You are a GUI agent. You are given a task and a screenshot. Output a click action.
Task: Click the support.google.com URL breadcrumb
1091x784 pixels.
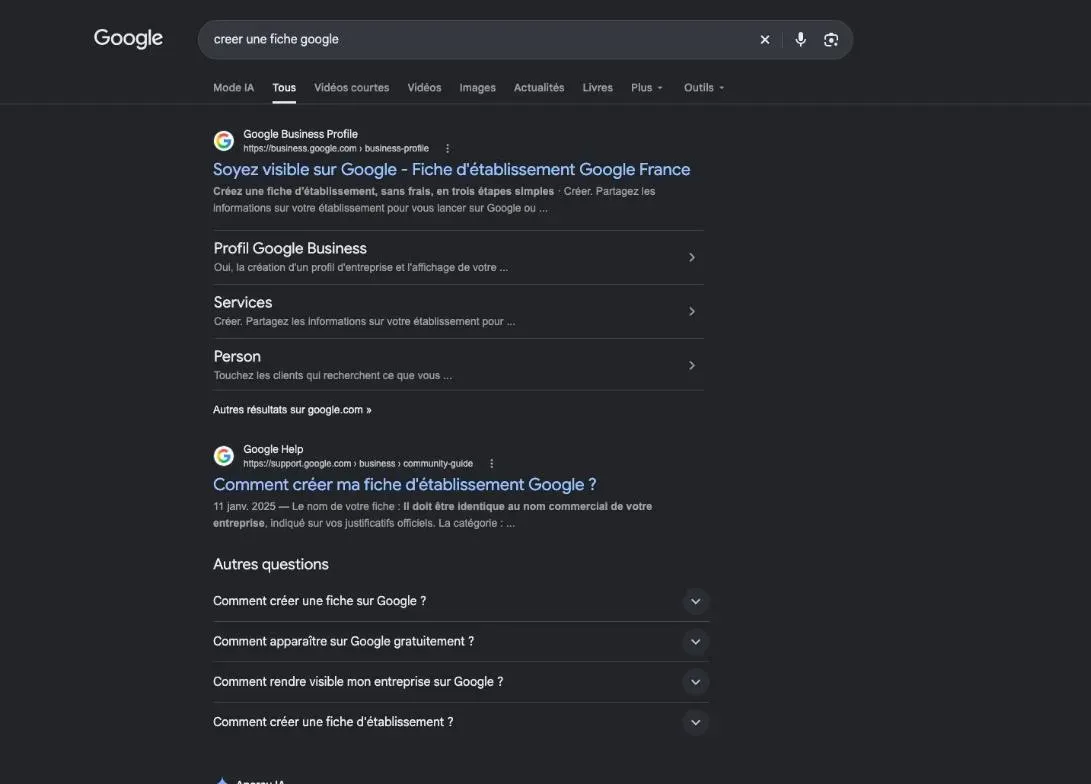[x=358, y=463]
